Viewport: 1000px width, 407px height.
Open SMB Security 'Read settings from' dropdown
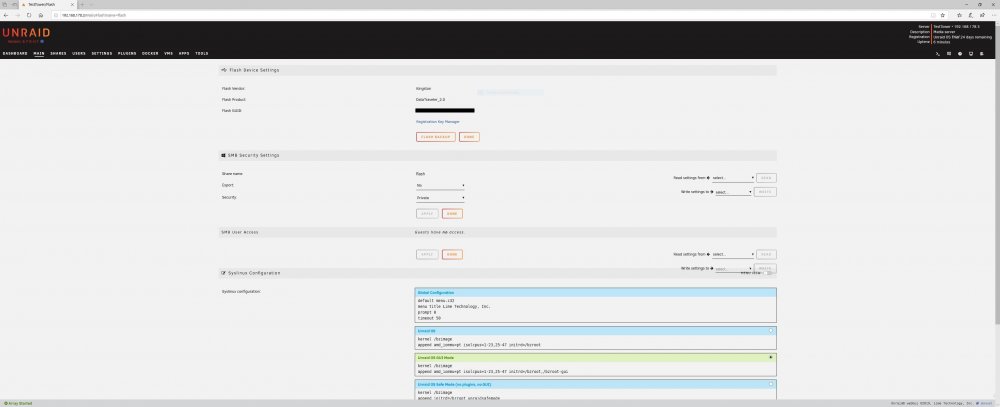(733, 178)
